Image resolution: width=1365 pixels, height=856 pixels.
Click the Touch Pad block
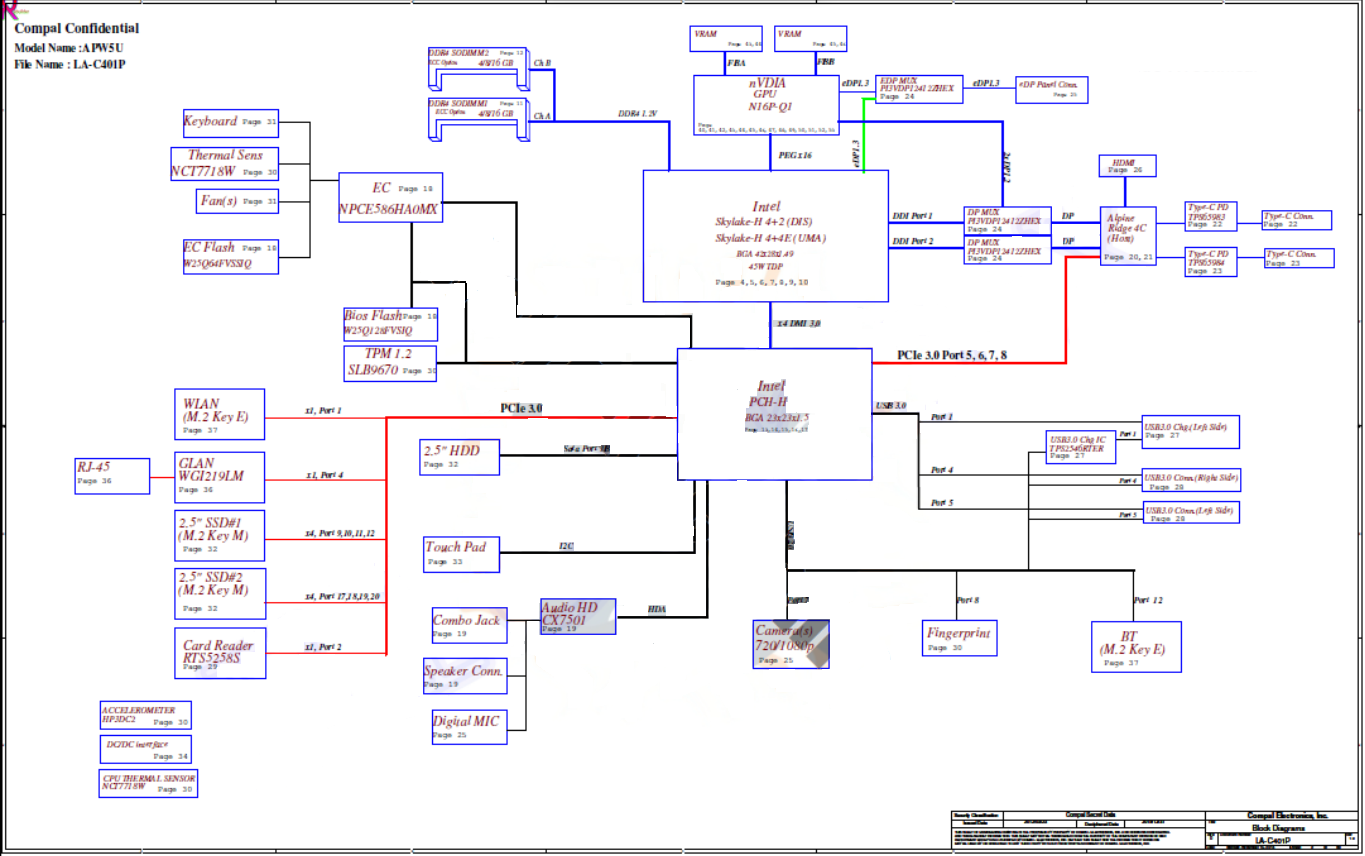tap(462, 554)
